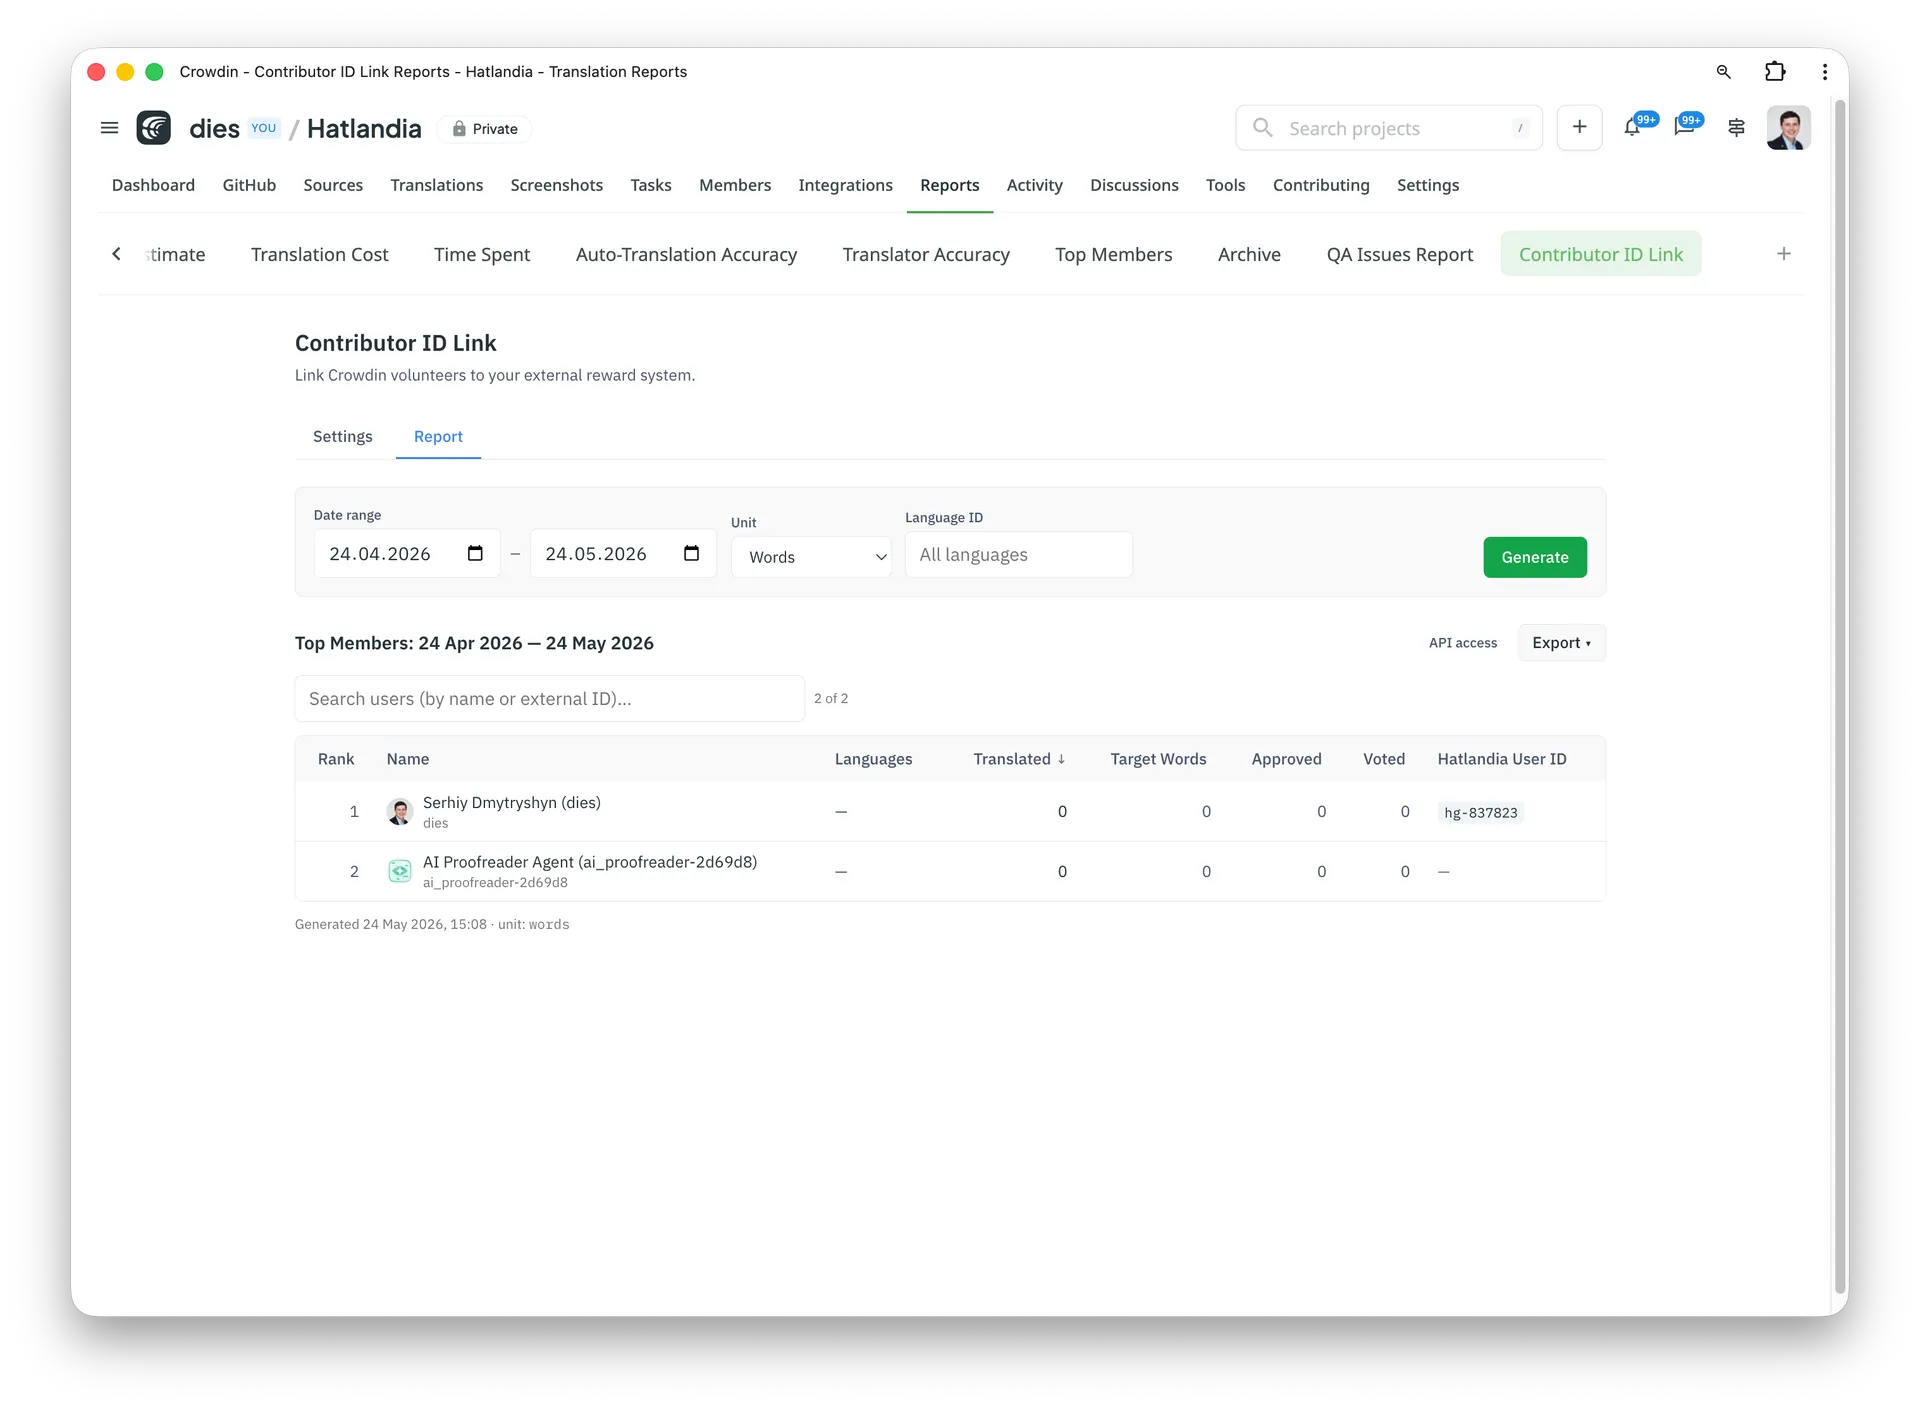Open the Top Members report
The width and height of the screenshot is (1920, 1410).
(x=1114, y=255)
